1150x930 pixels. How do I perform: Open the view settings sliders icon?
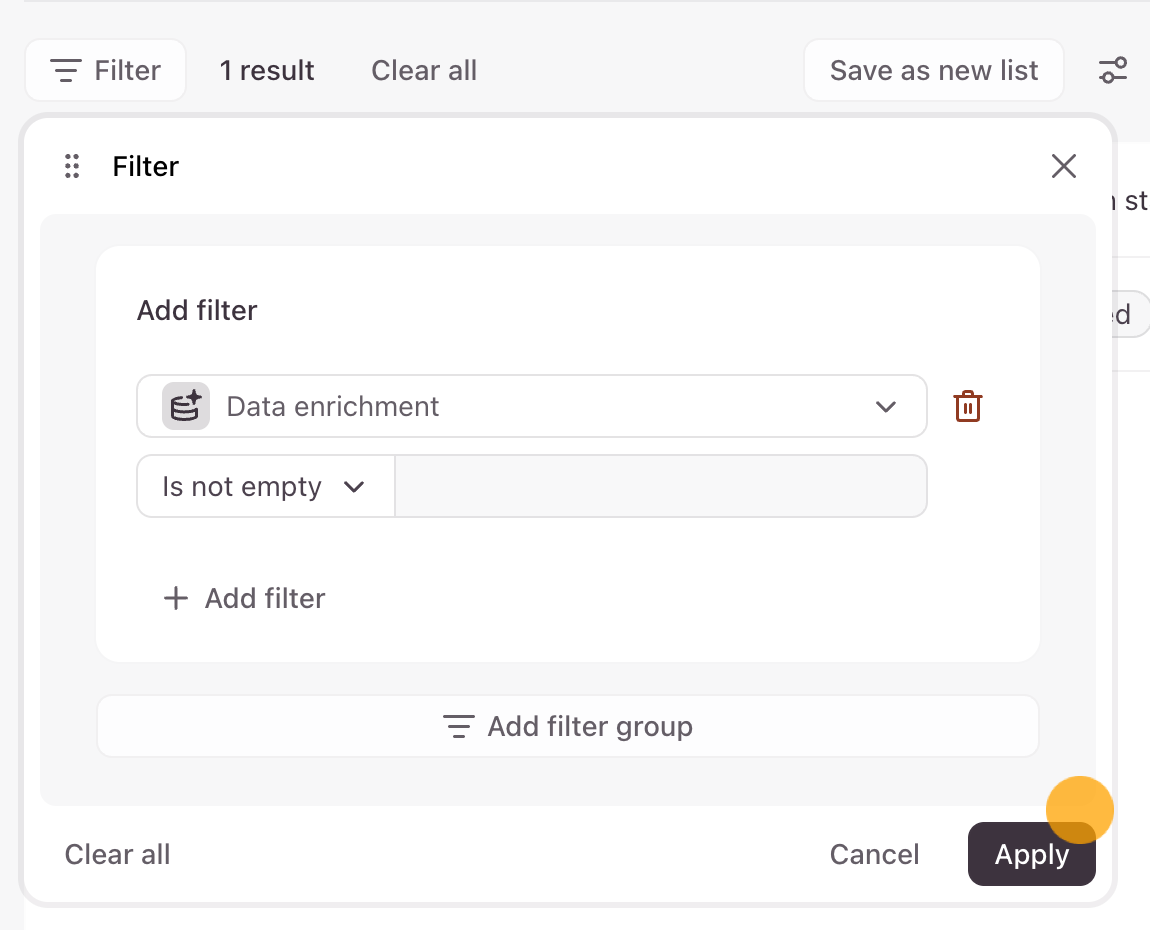click(x=1112, y=71)
